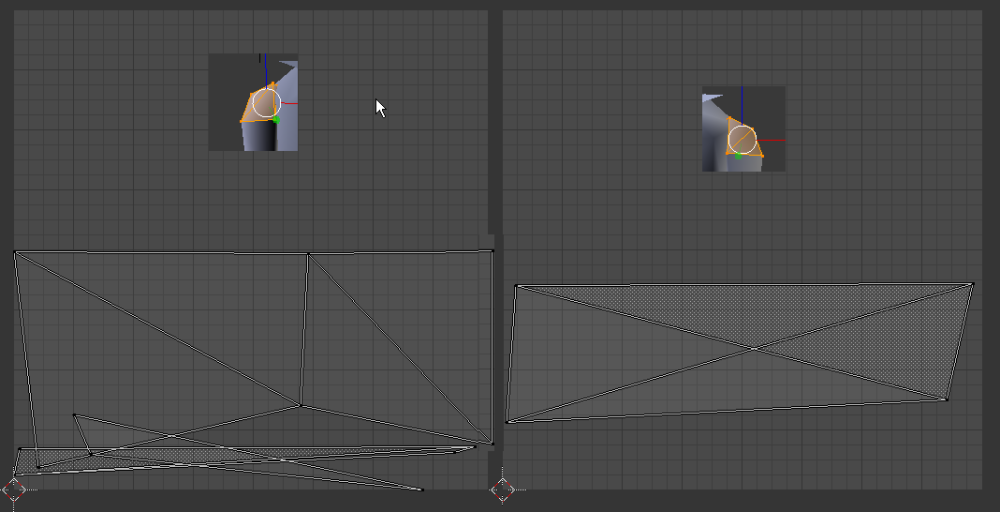Click green axis handle dot in left 3D preview
This screenshot has height=512, width=1000.
pyautogui.click(x=276, y=120)
